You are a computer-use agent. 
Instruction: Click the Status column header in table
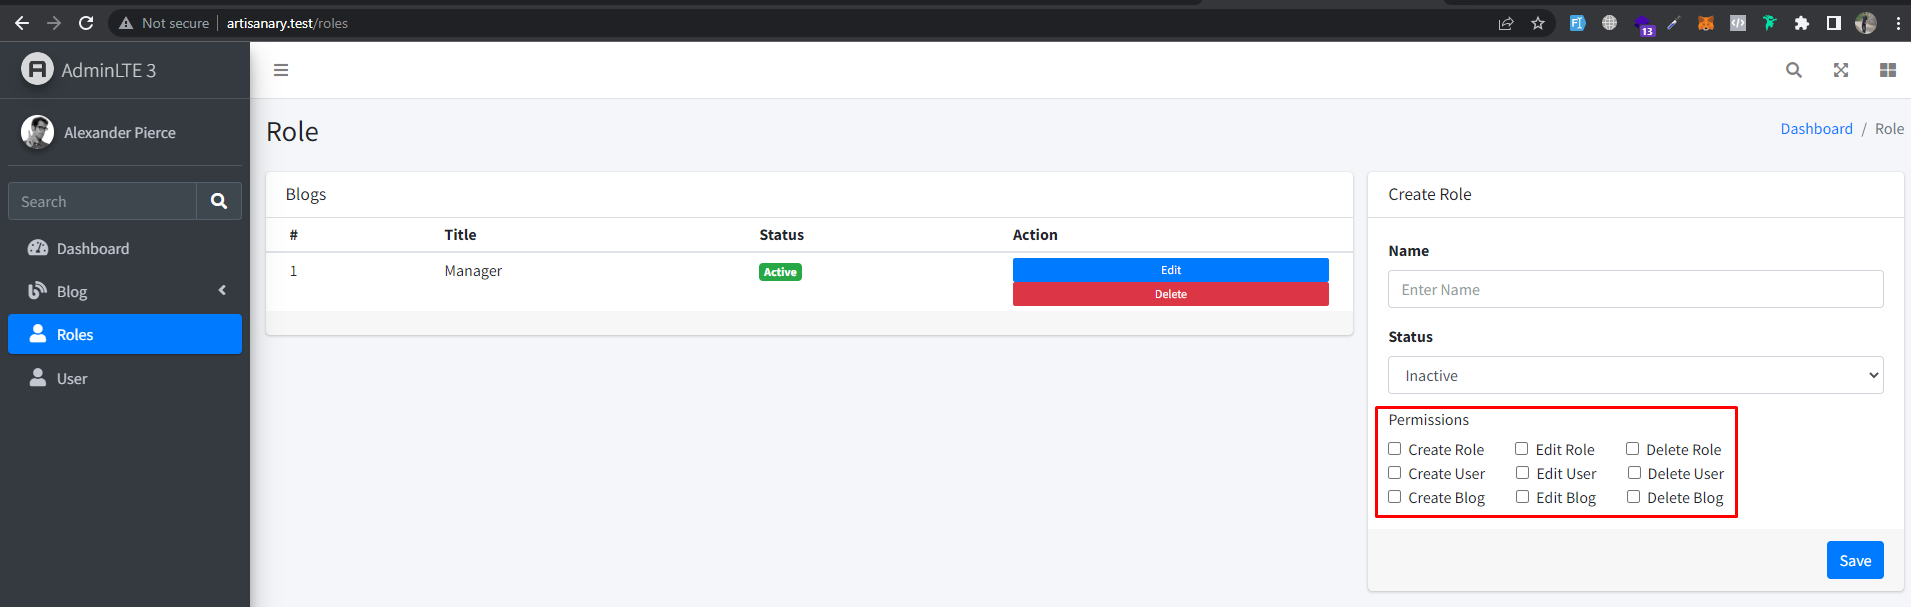[781, 235]
